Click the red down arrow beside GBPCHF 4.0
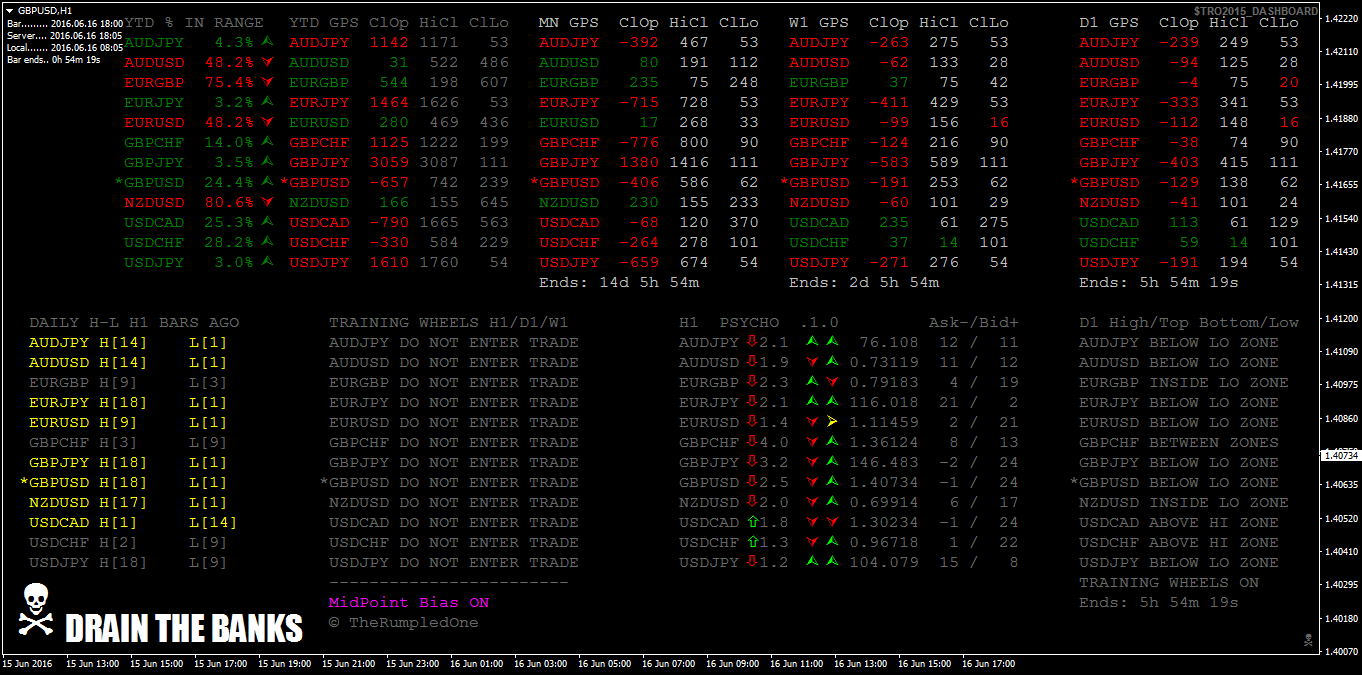This screenshot has height=675, width=1362. pos(752,442)
